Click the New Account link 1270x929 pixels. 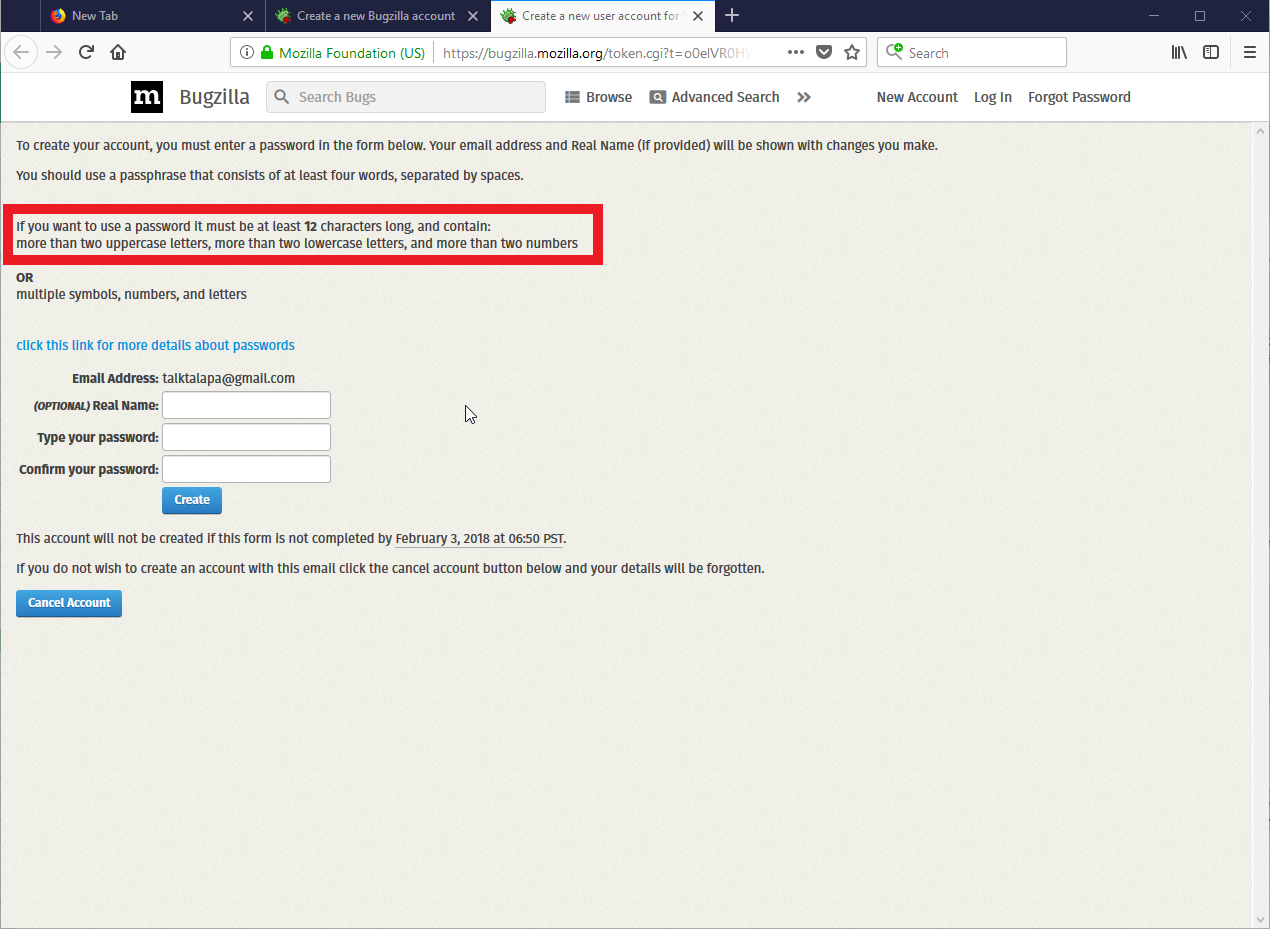(917, 97)
